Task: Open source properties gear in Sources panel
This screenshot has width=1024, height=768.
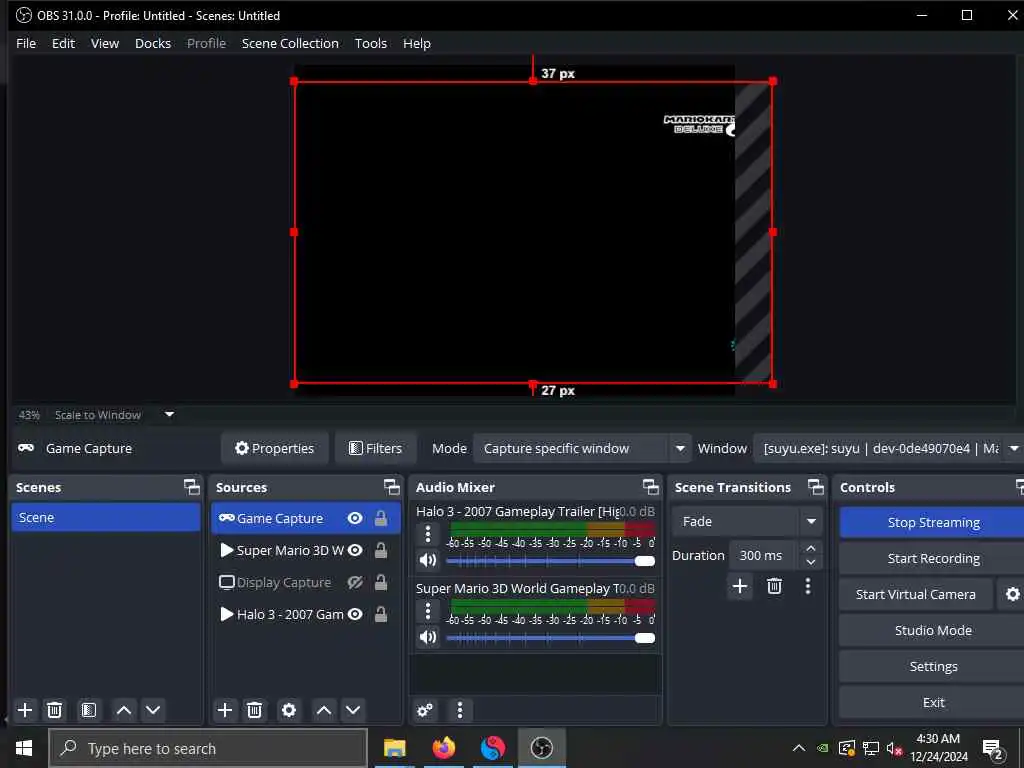Action: pyautogui.click(x=289, y=710)
